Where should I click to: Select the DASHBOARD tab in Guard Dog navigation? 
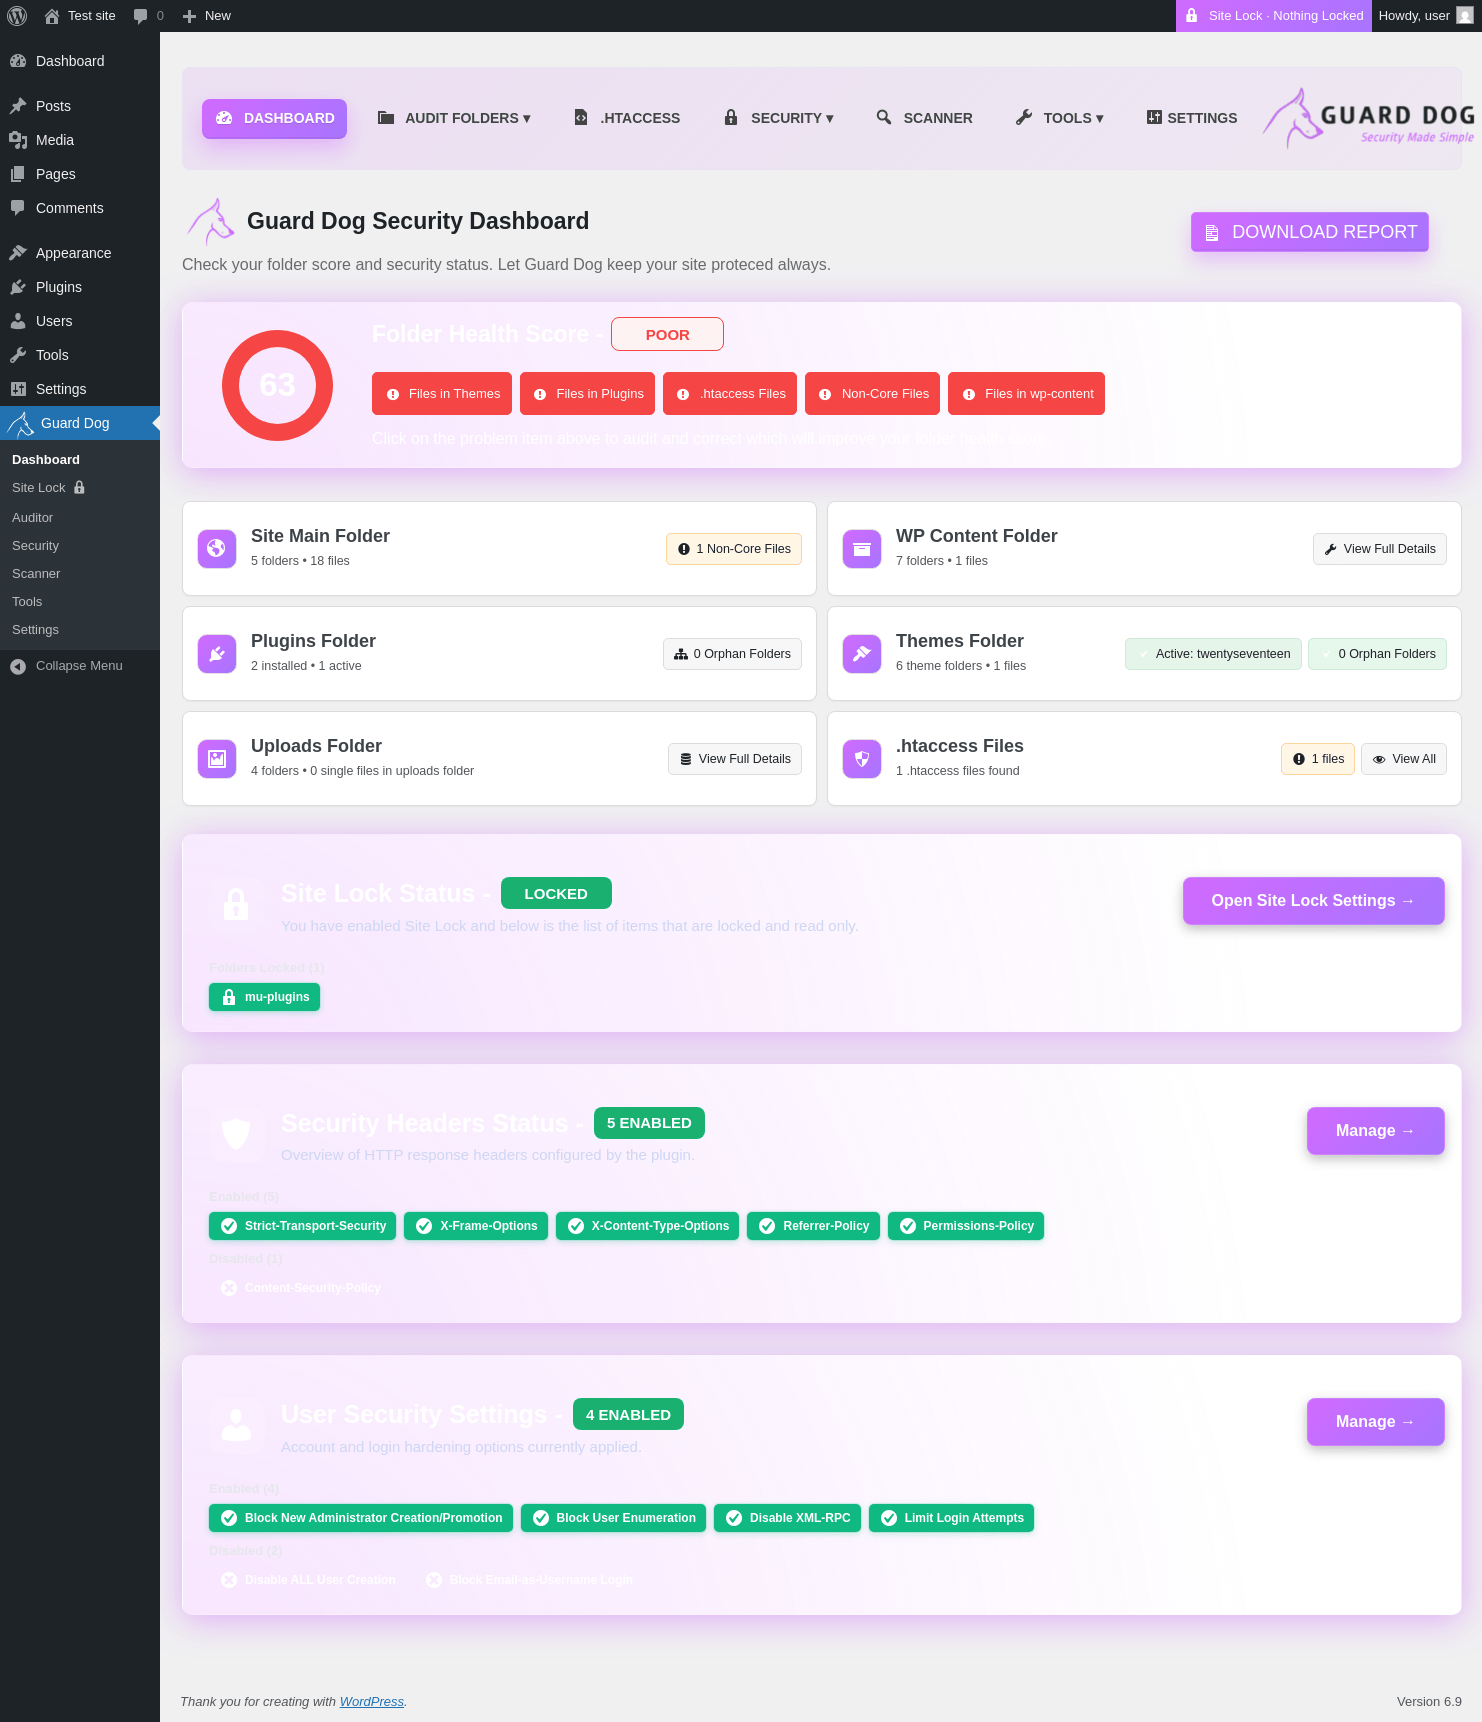point(275,118)
